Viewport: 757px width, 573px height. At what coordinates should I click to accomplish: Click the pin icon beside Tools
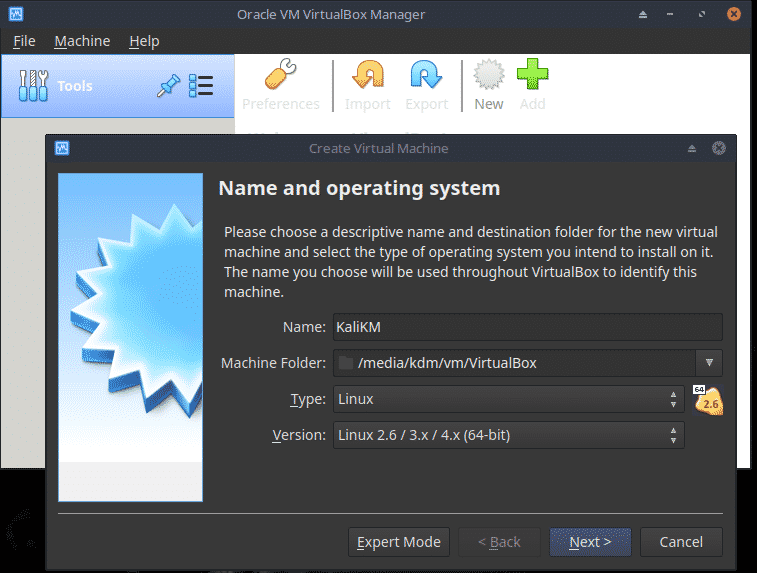coord(168,87)
